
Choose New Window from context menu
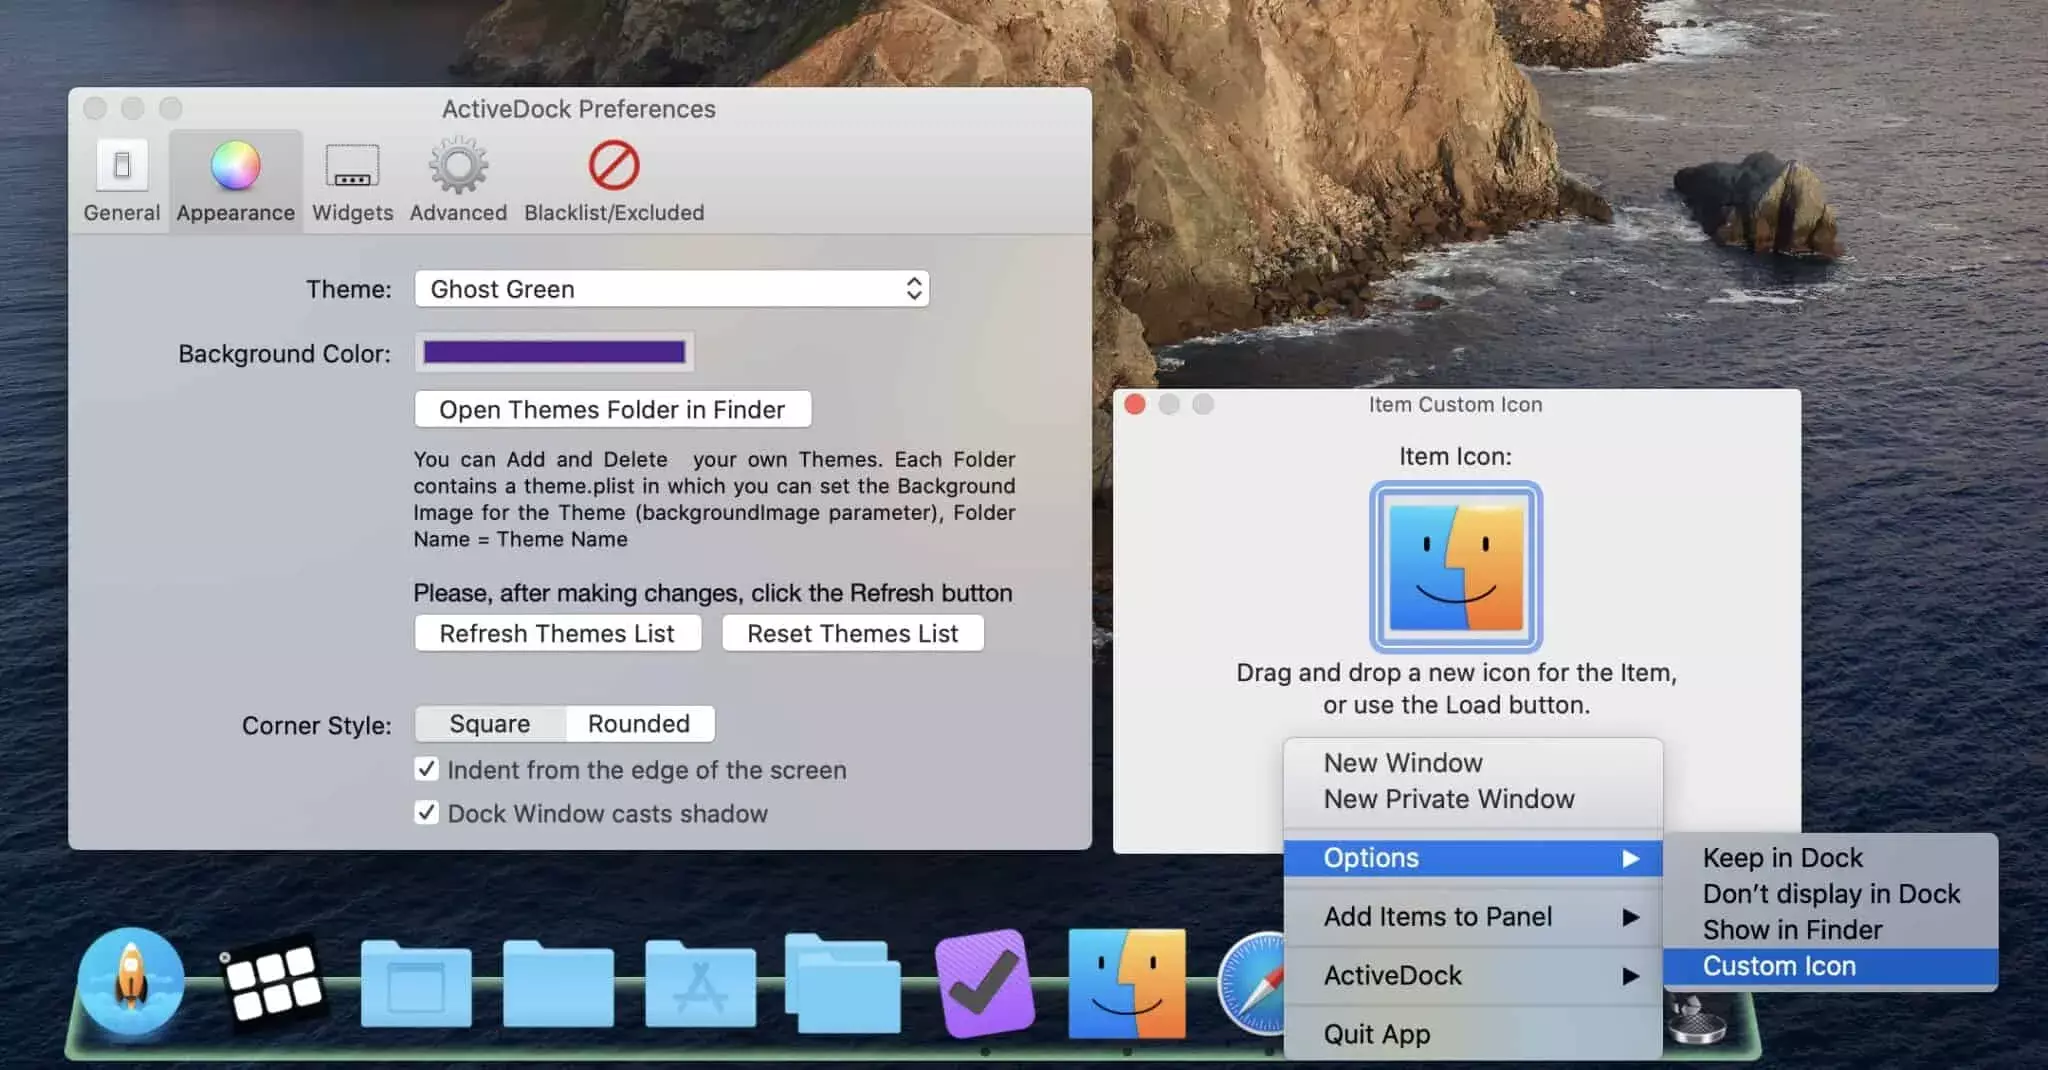tap(1473, 763)
